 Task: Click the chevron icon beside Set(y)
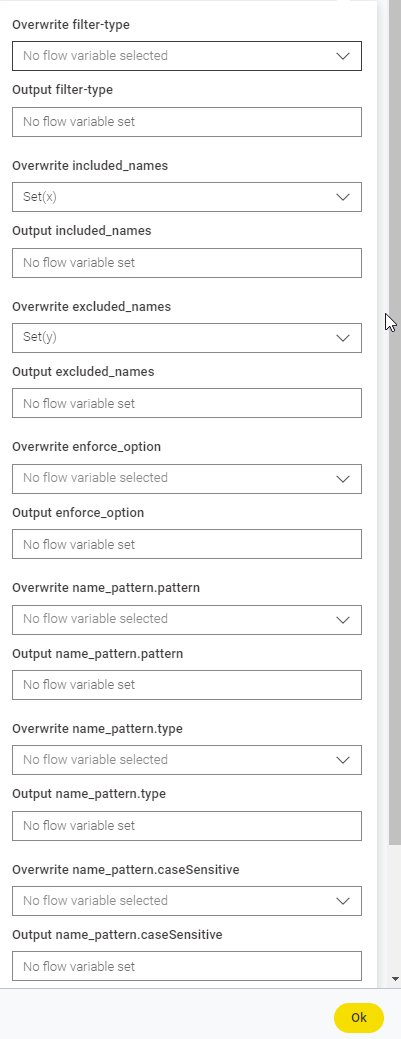343,338
